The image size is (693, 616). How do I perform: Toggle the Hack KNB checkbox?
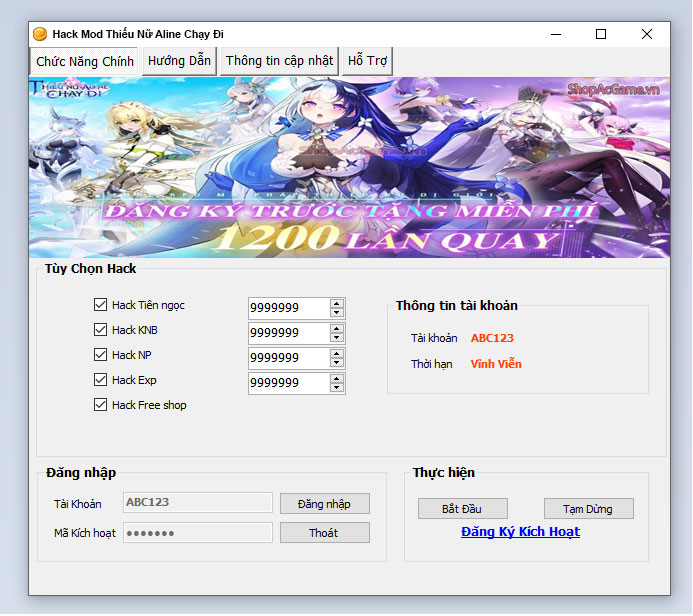(100, 330)
